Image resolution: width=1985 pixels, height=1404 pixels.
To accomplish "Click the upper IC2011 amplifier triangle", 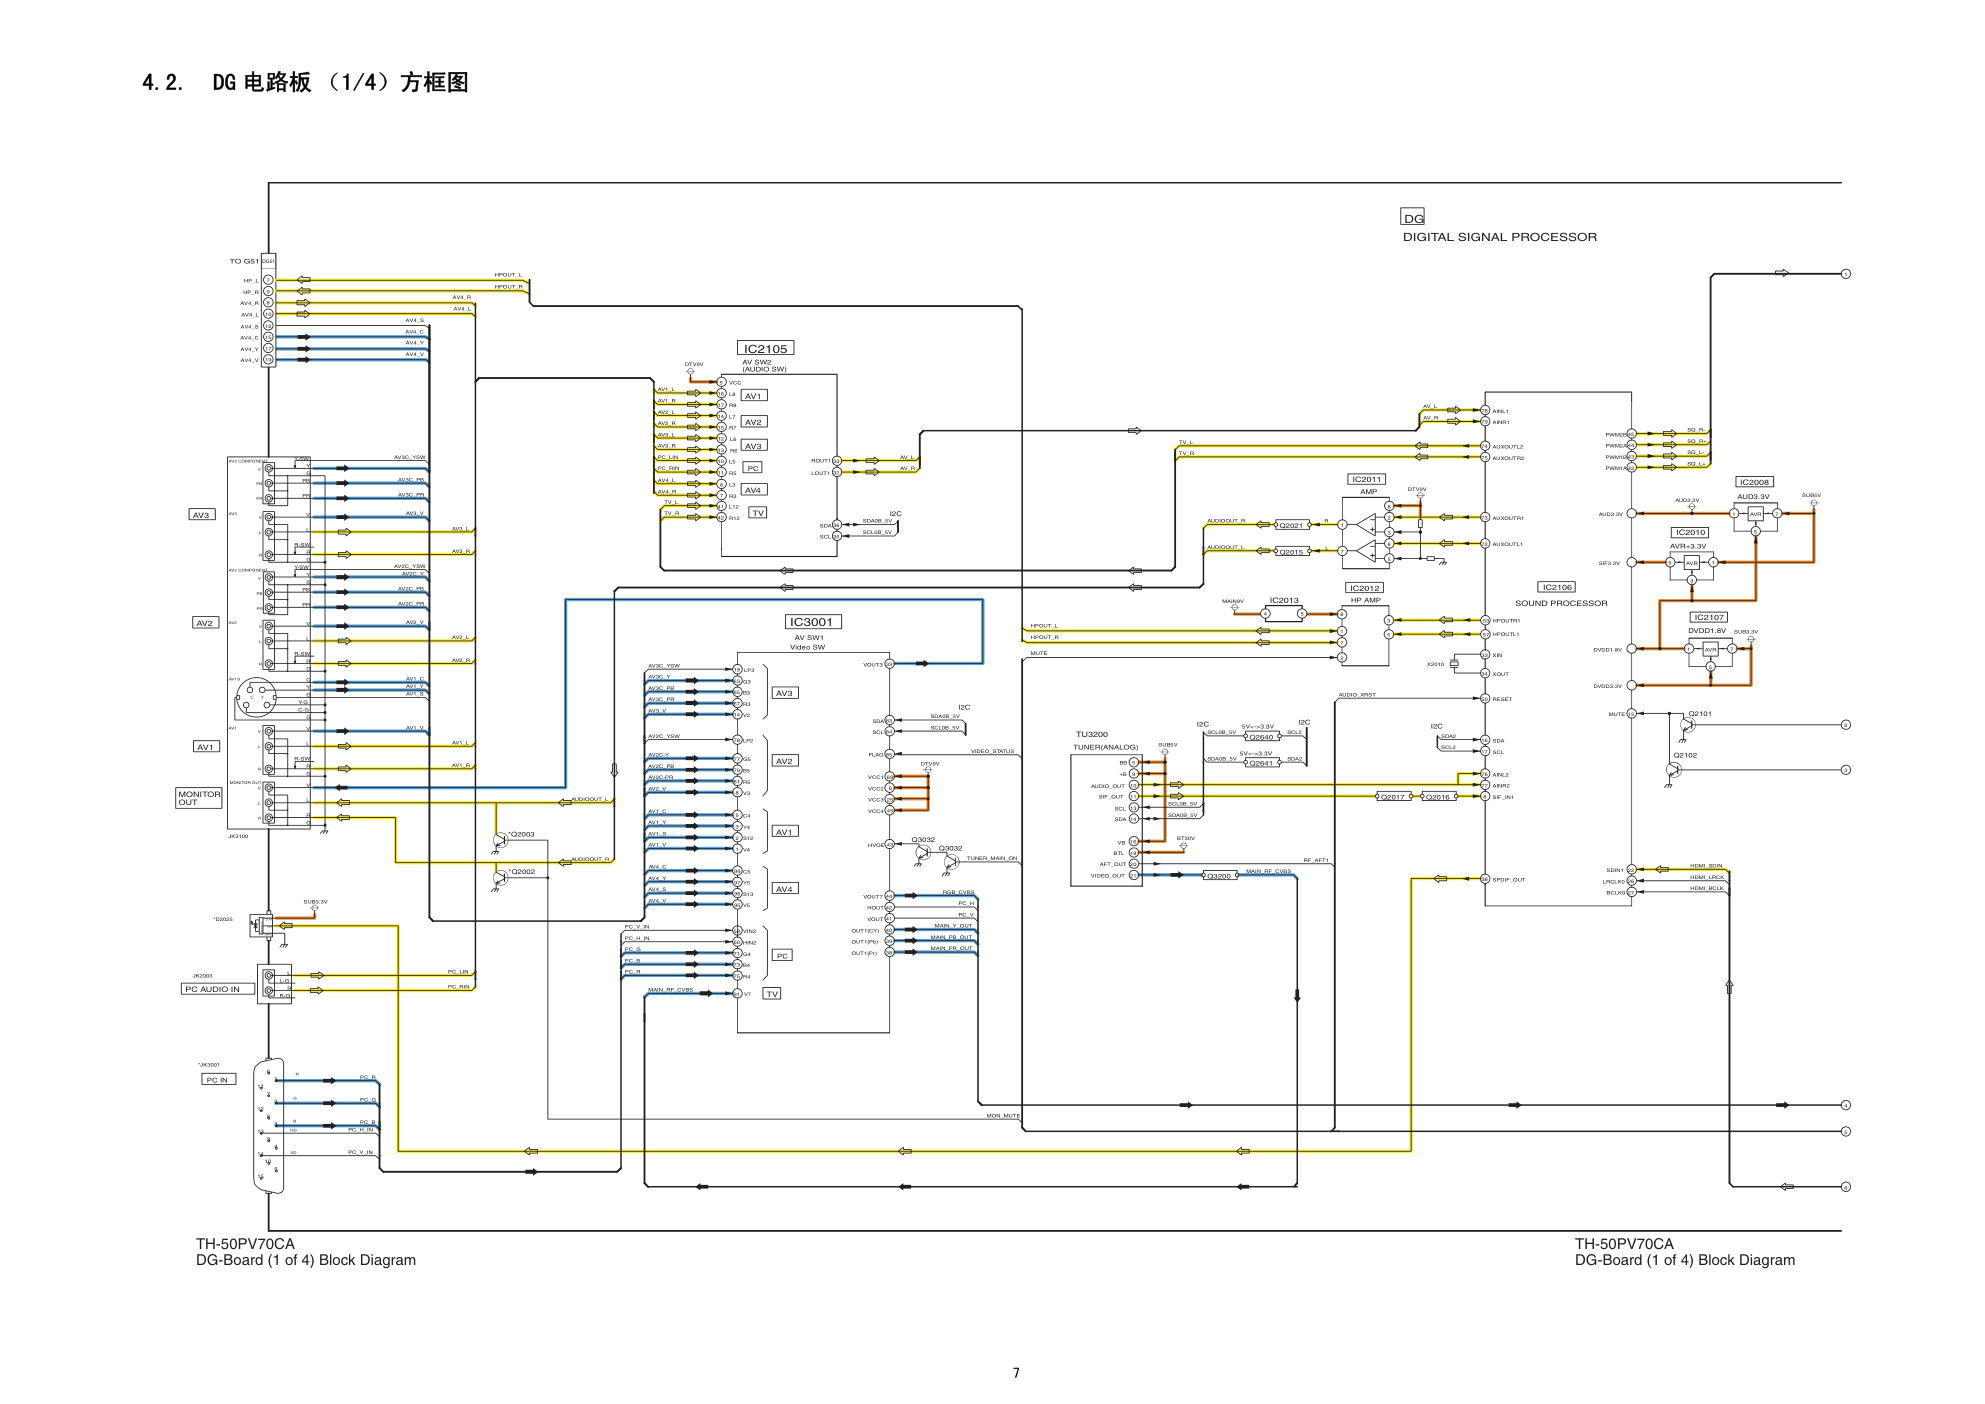I will [1366, 523].
